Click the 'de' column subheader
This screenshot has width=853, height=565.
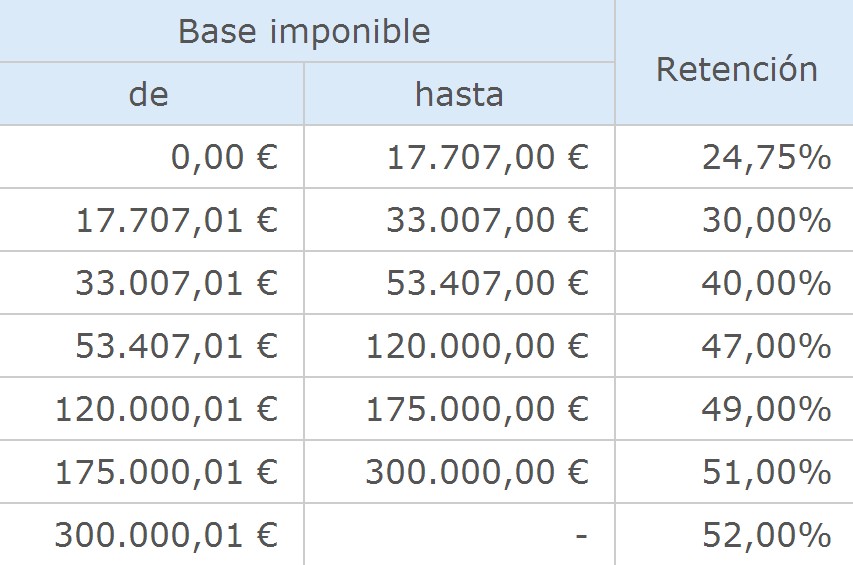click(149, 94)
